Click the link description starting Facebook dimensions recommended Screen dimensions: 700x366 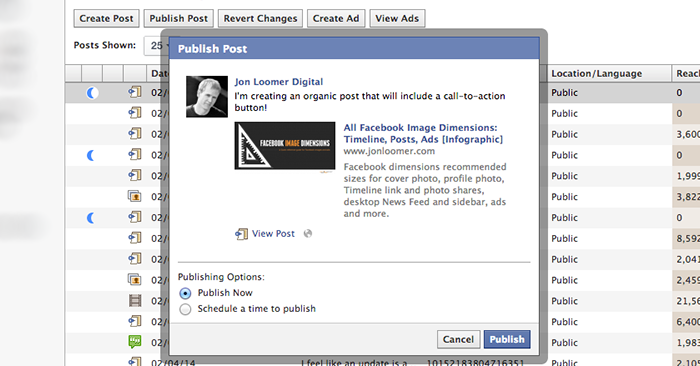point(425,190)
